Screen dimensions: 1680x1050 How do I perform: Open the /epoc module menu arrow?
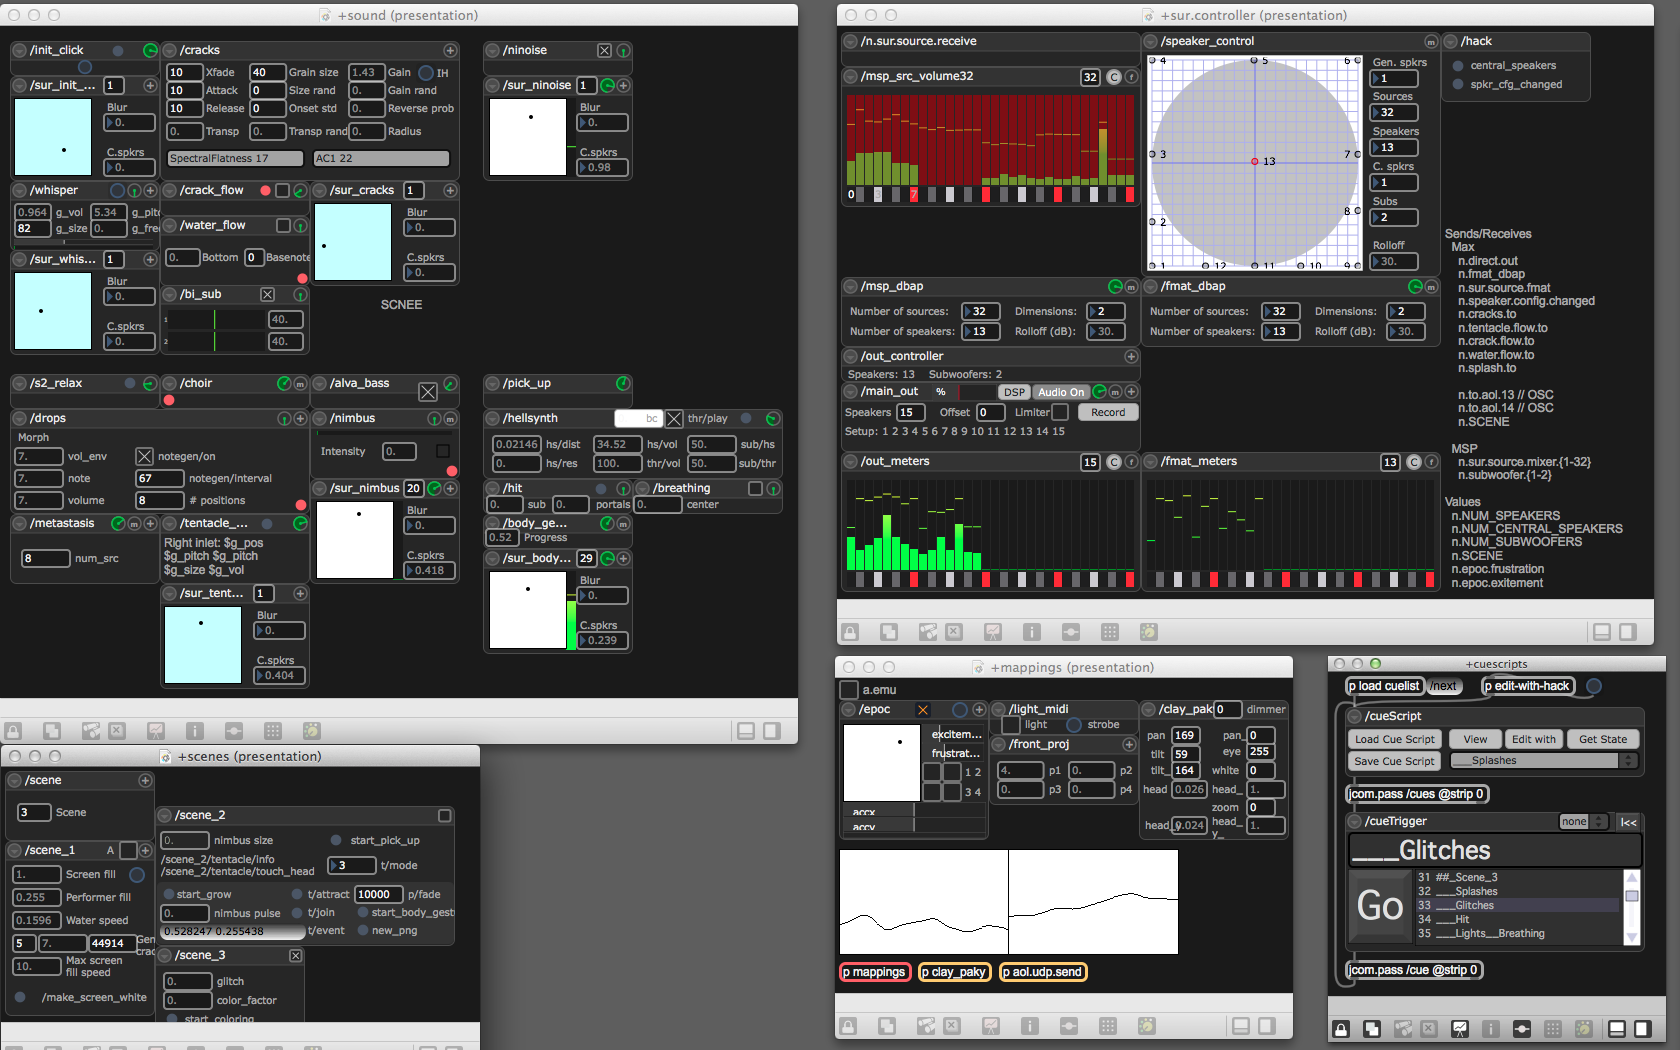(849, 710)
